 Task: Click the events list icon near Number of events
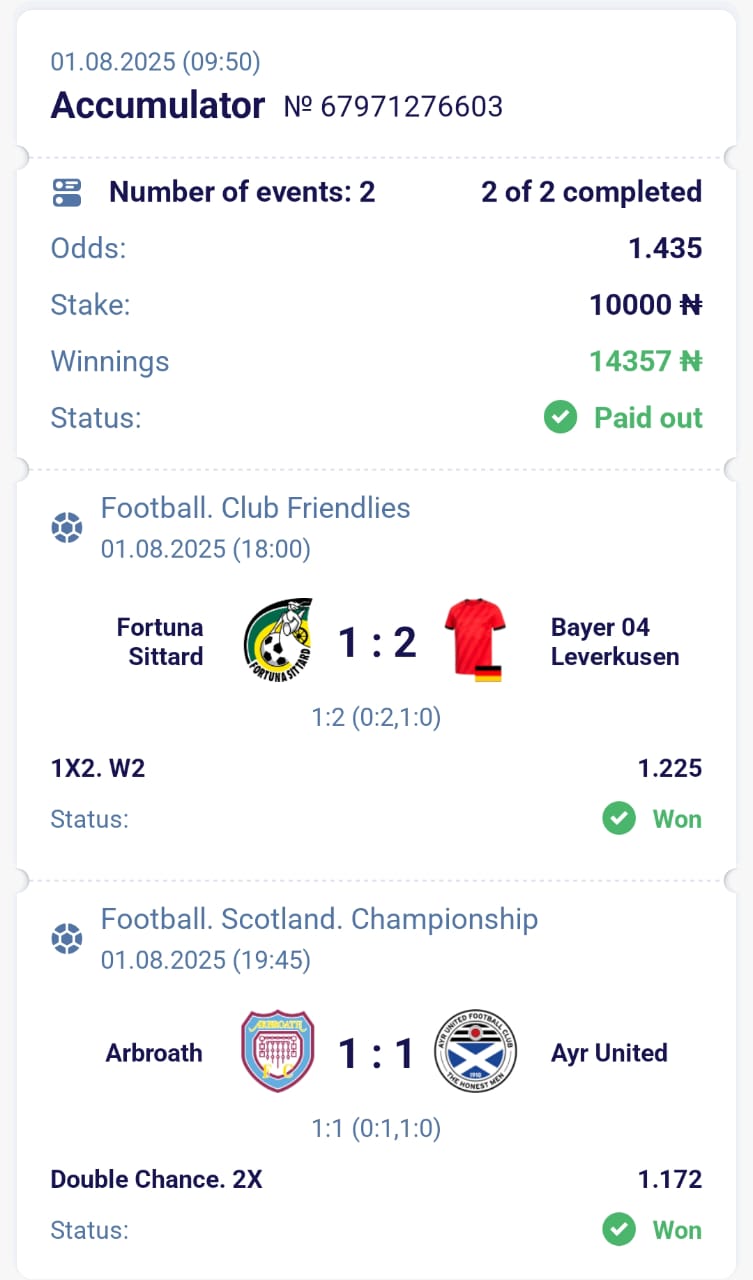(x=66, y=192)
